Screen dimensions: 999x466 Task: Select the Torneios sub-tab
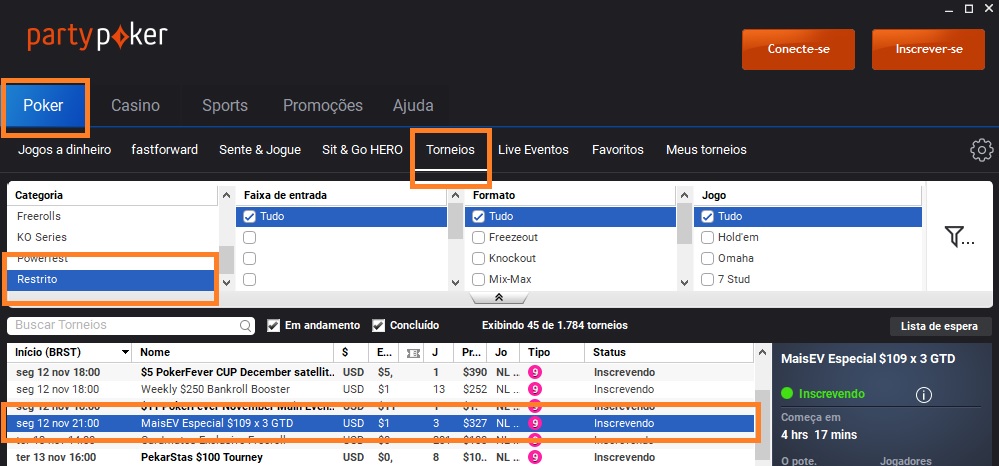pos(450,150)
